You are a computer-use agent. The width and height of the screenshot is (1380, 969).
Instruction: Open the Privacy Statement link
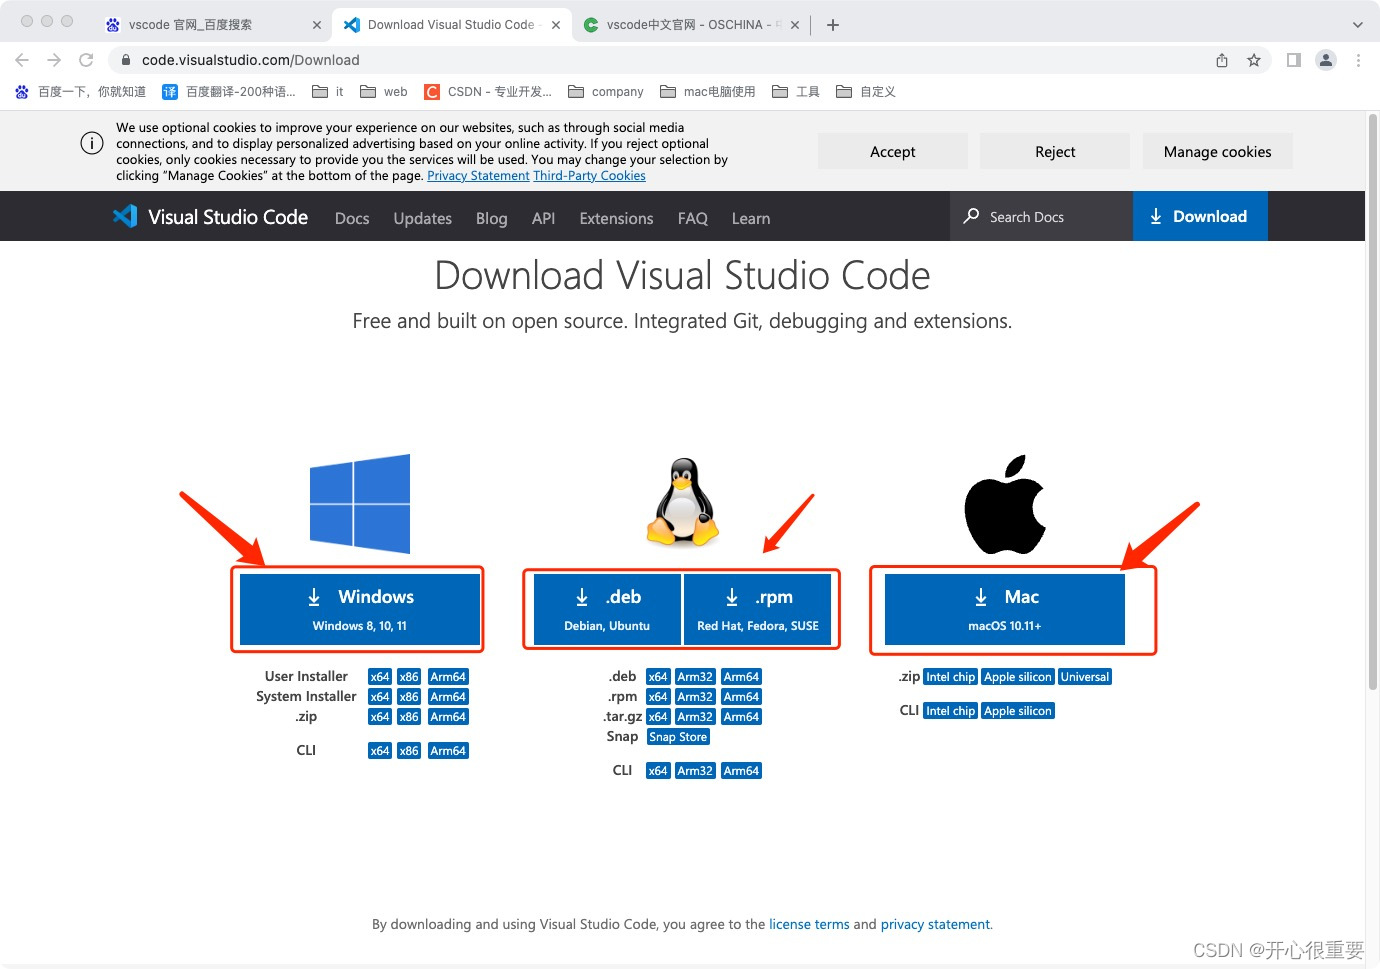point(478,176)
